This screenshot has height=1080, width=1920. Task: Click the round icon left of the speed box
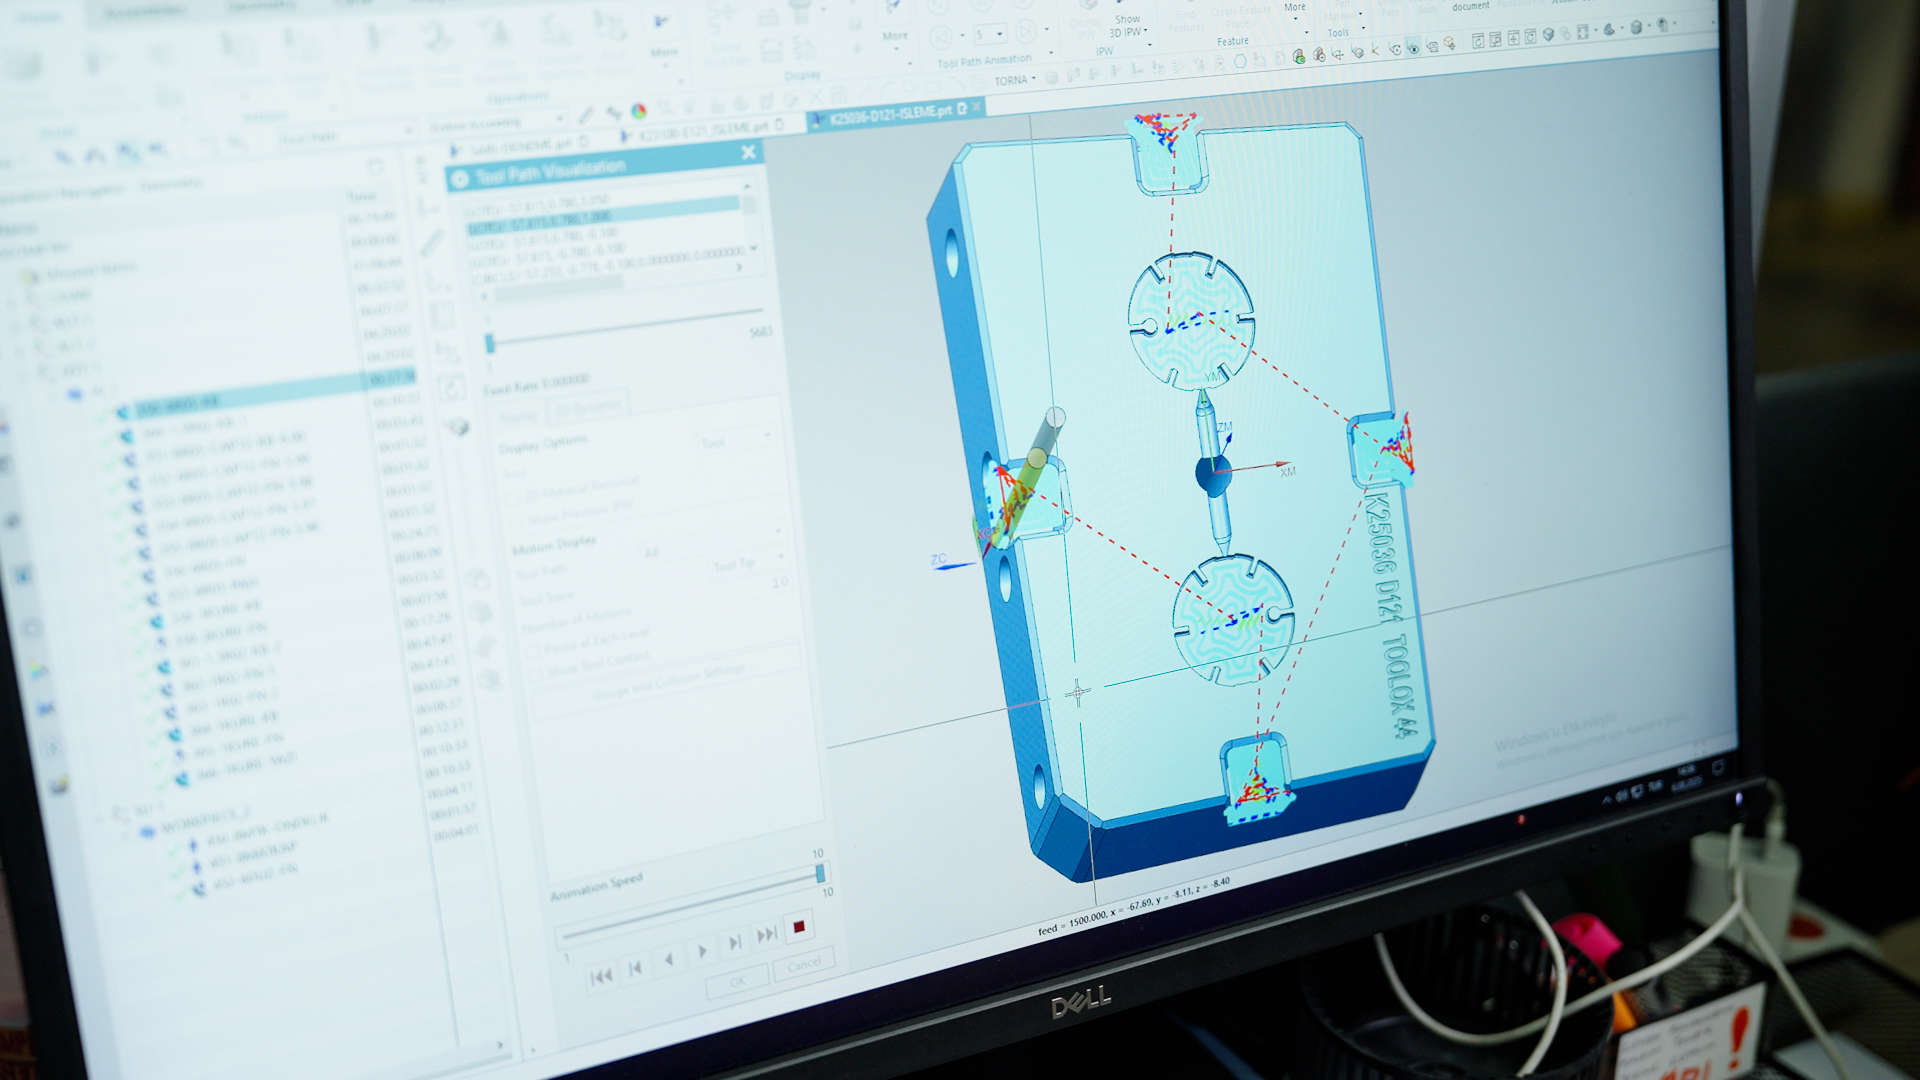click(x=941, y=38)
